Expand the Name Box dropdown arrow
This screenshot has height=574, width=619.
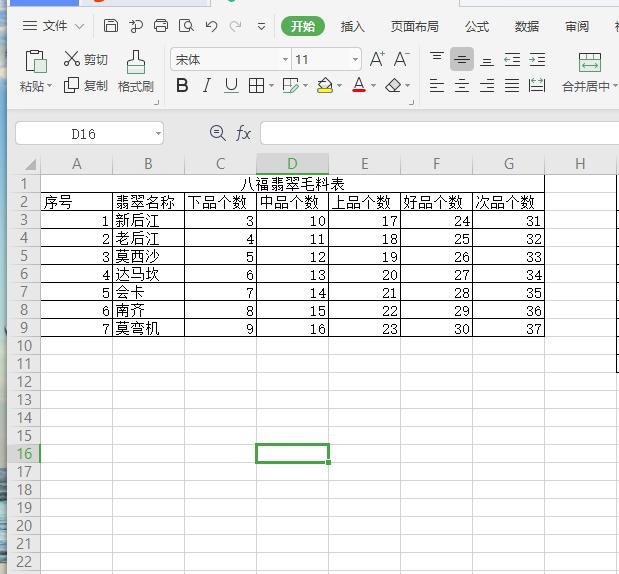point(158,133)
